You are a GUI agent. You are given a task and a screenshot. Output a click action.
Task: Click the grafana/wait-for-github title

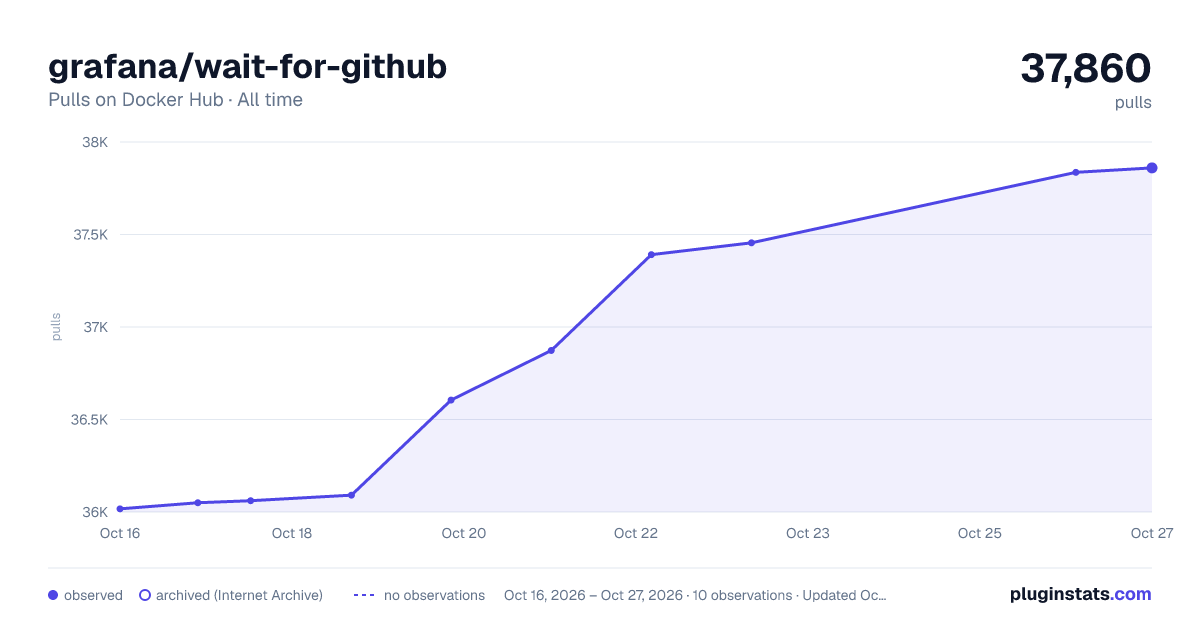pyautogui.click(x=247, y=66)
